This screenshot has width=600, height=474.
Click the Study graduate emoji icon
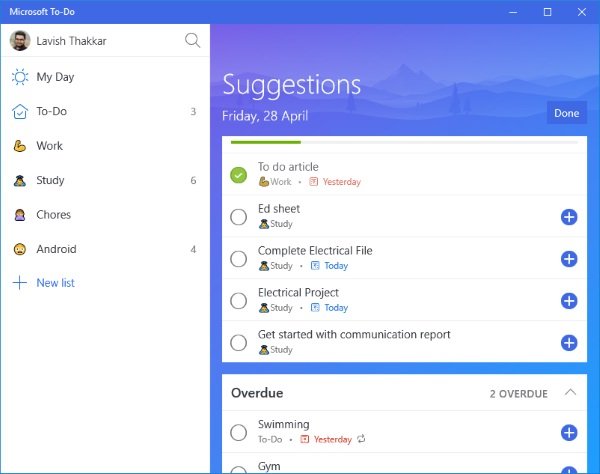click(x=20, y=180)
